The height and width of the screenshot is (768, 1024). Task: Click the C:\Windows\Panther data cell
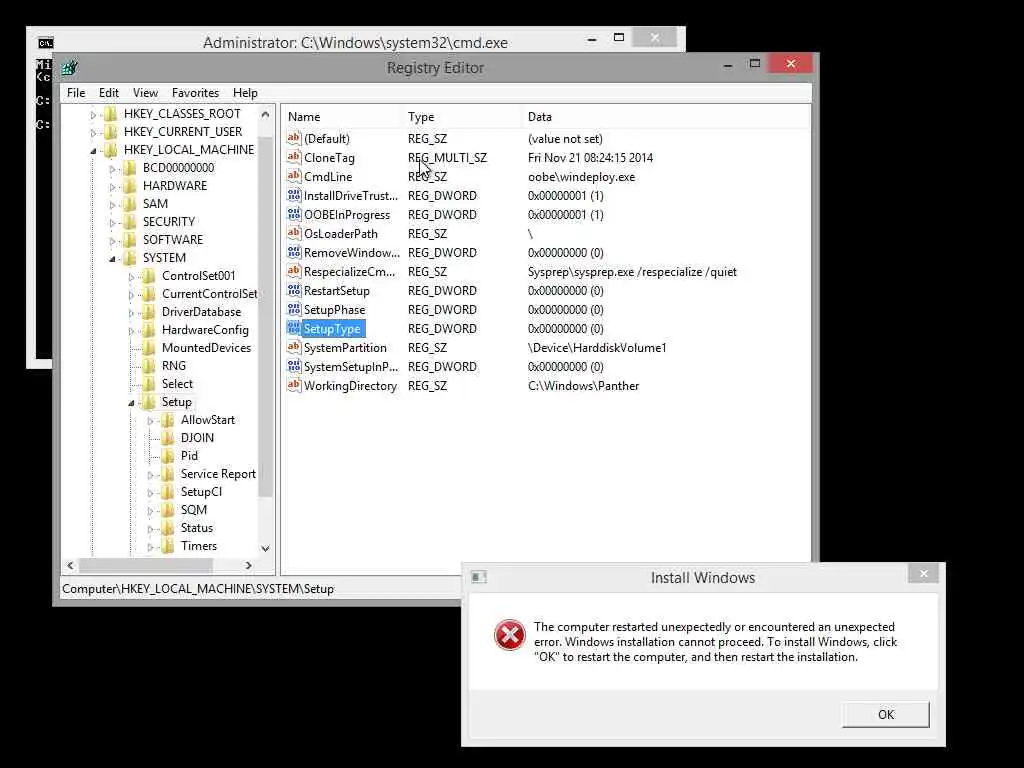(583, 385)
